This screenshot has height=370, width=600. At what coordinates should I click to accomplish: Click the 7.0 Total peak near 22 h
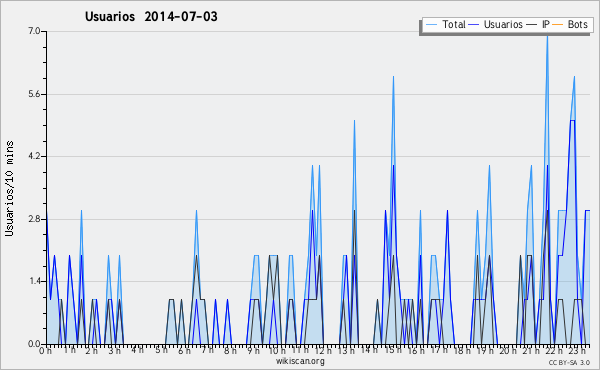[548, 36]
